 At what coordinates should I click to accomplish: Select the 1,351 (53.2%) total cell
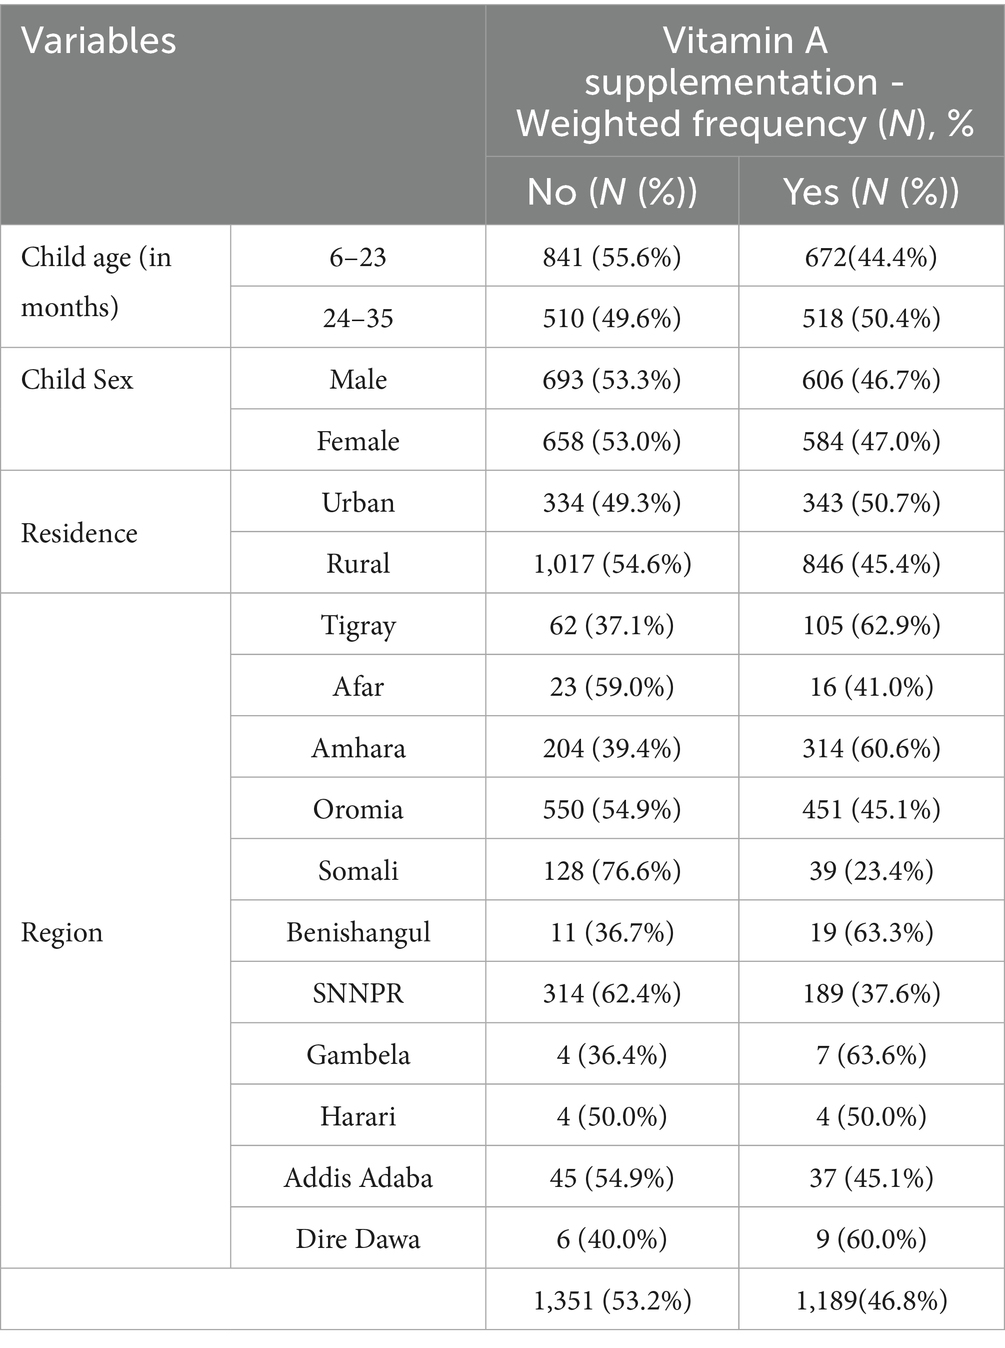pos(612,1300)
